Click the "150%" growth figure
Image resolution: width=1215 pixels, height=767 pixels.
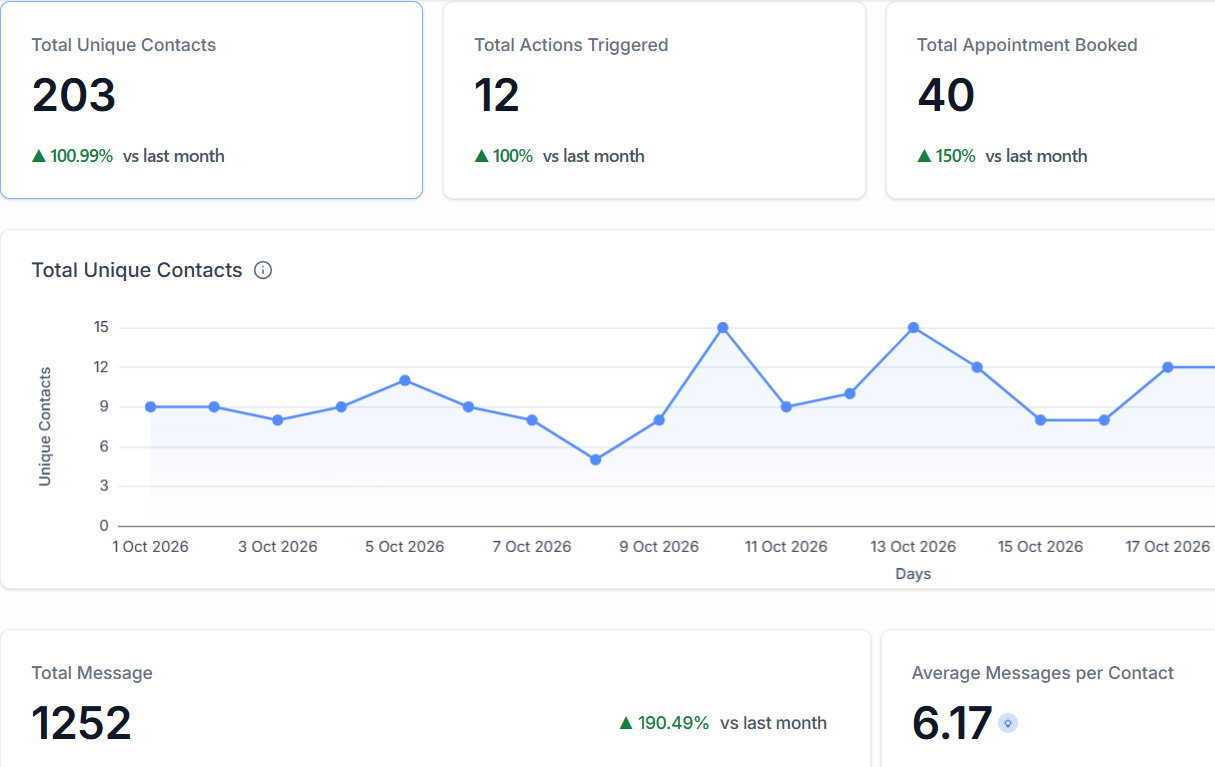[x=955, y=156]
